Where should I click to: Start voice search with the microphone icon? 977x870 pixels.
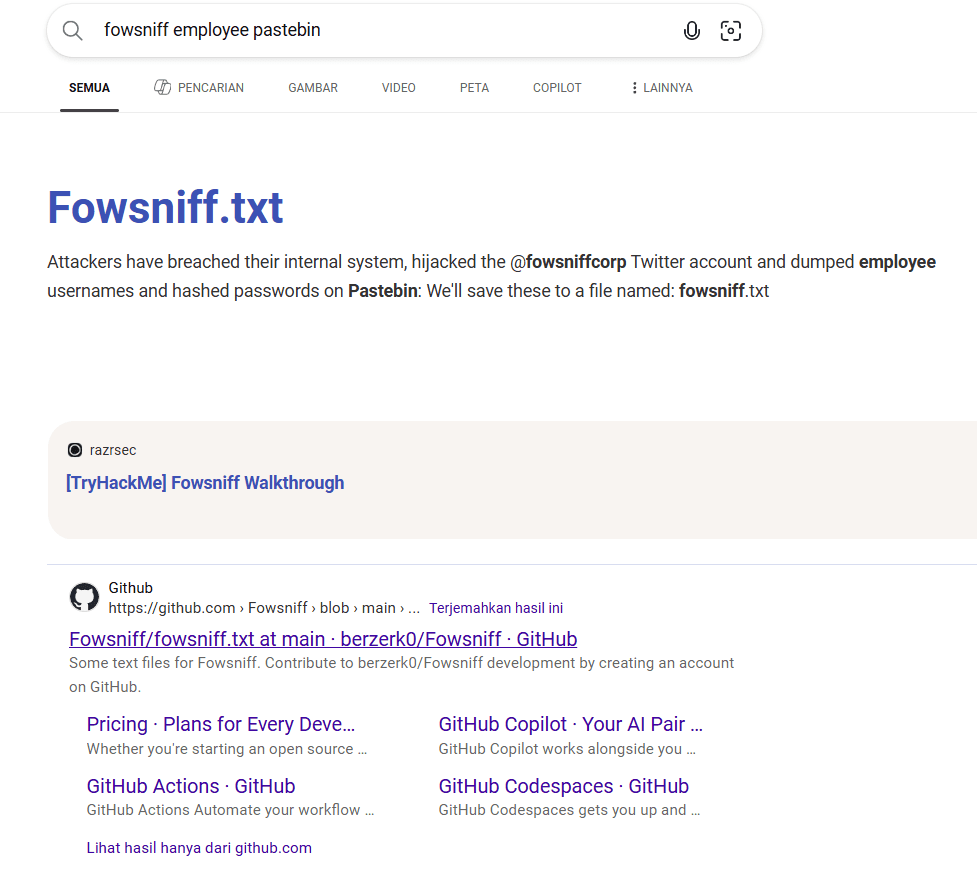691,31
